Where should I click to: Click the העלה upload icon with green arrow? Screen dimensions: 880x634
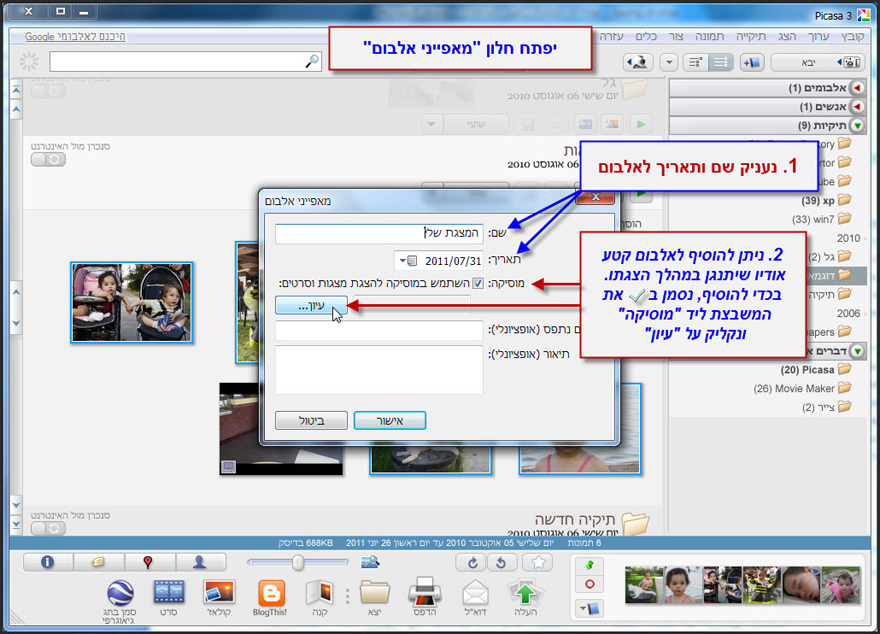(x=525, y=596)
